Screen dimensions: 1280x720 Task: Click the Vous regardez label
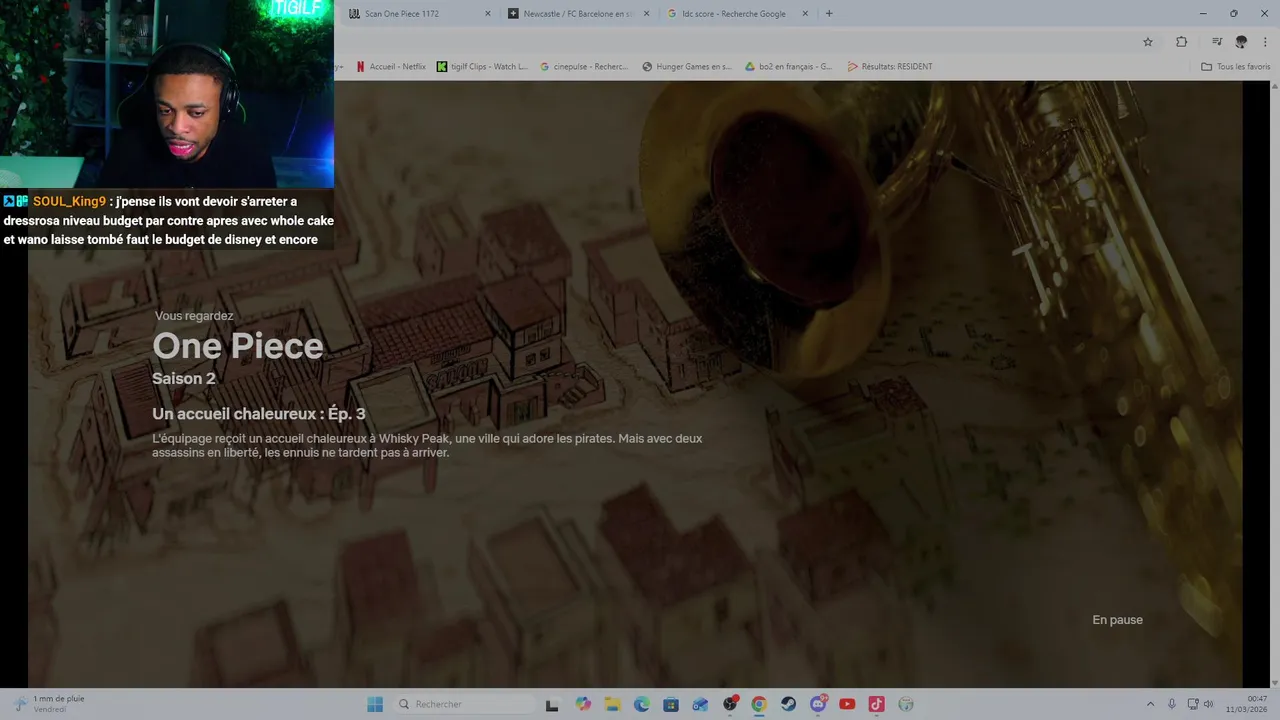(x=194, y=316)
